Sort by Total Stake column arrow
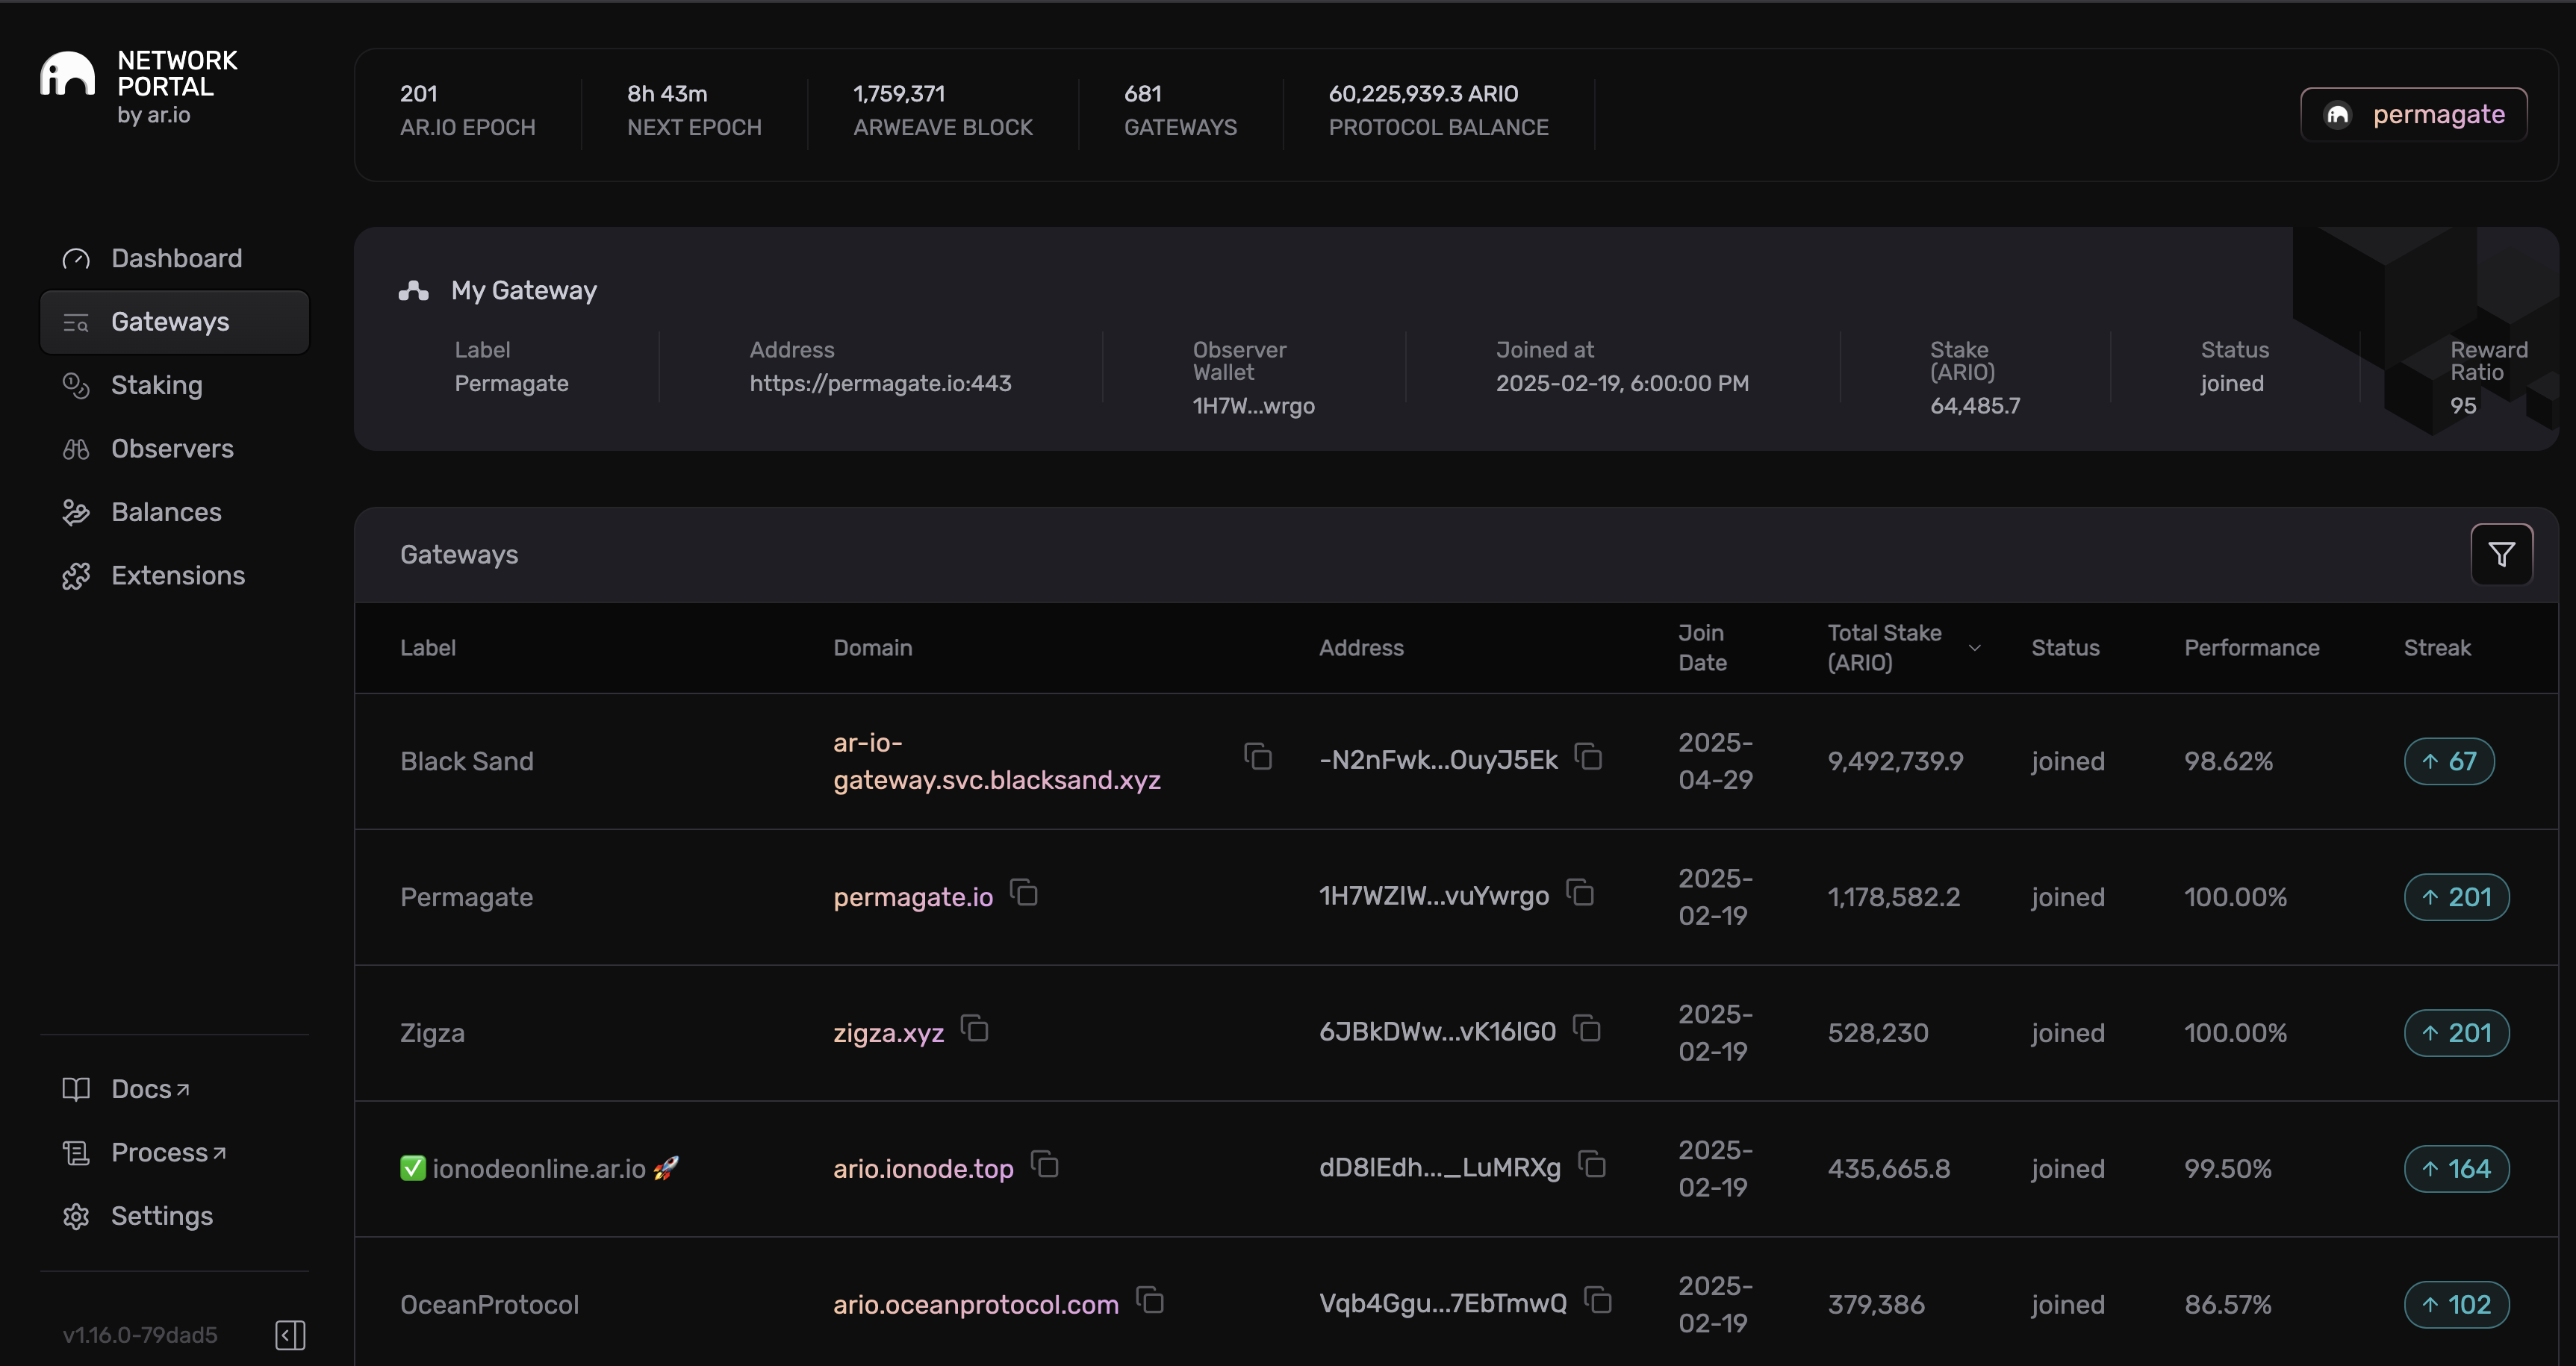This screenshot has width=2576, height=1366. tap(1974, 648)
